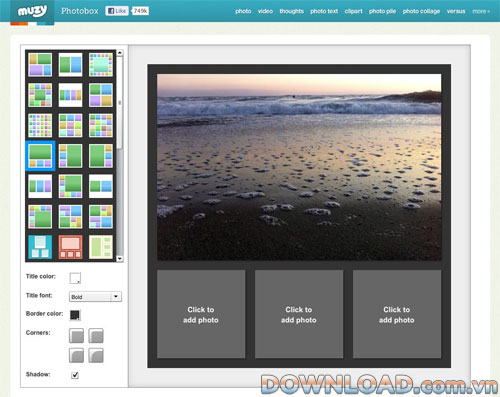Screen dimensions: 500x397
Task: Choose the three-by-three grid layout
Action: point(70,125)
